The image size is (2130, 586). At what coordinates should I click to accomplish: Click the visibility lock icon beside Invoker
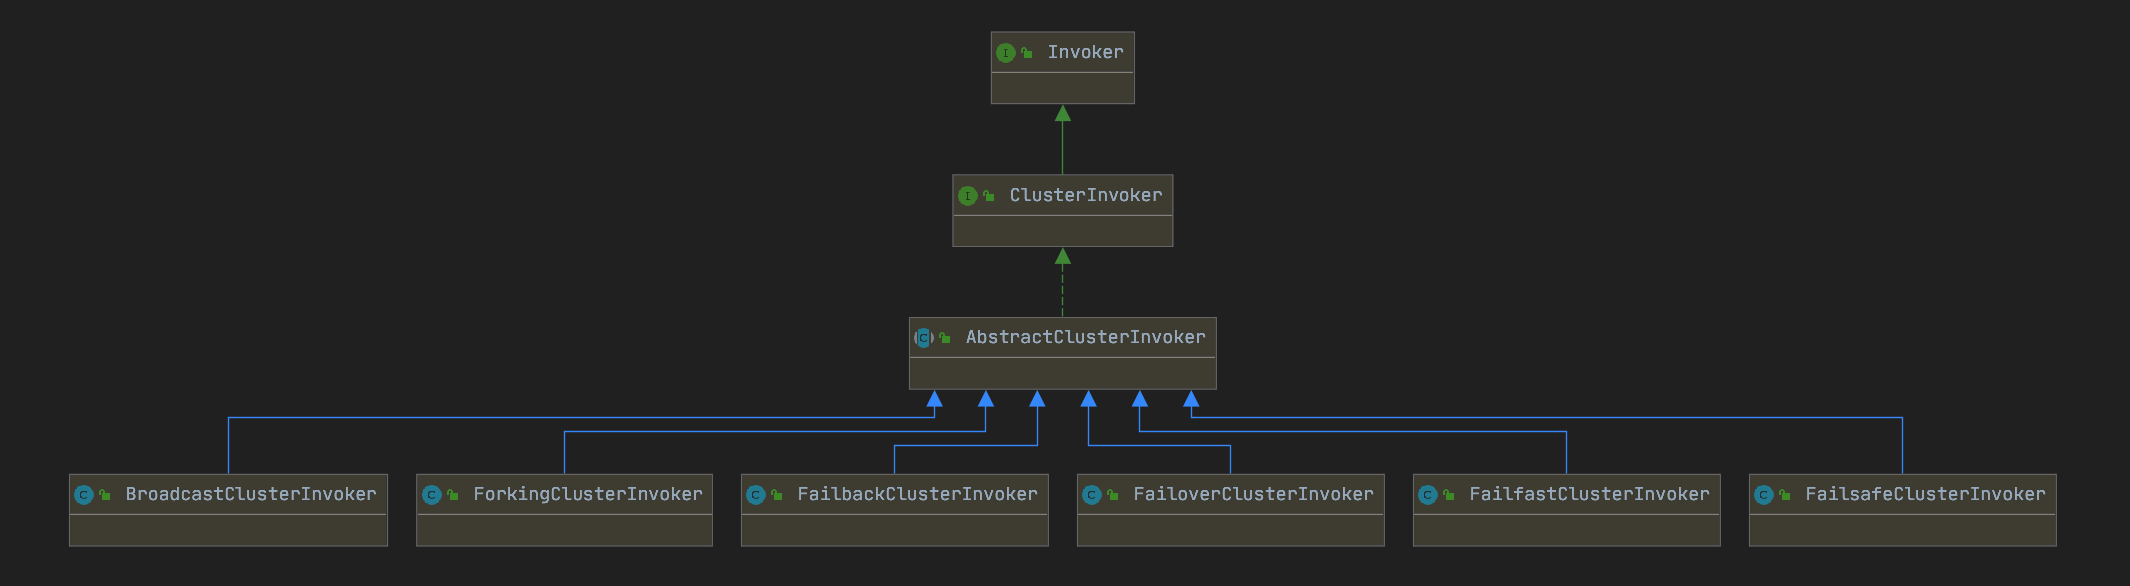tap(1026, 53)
